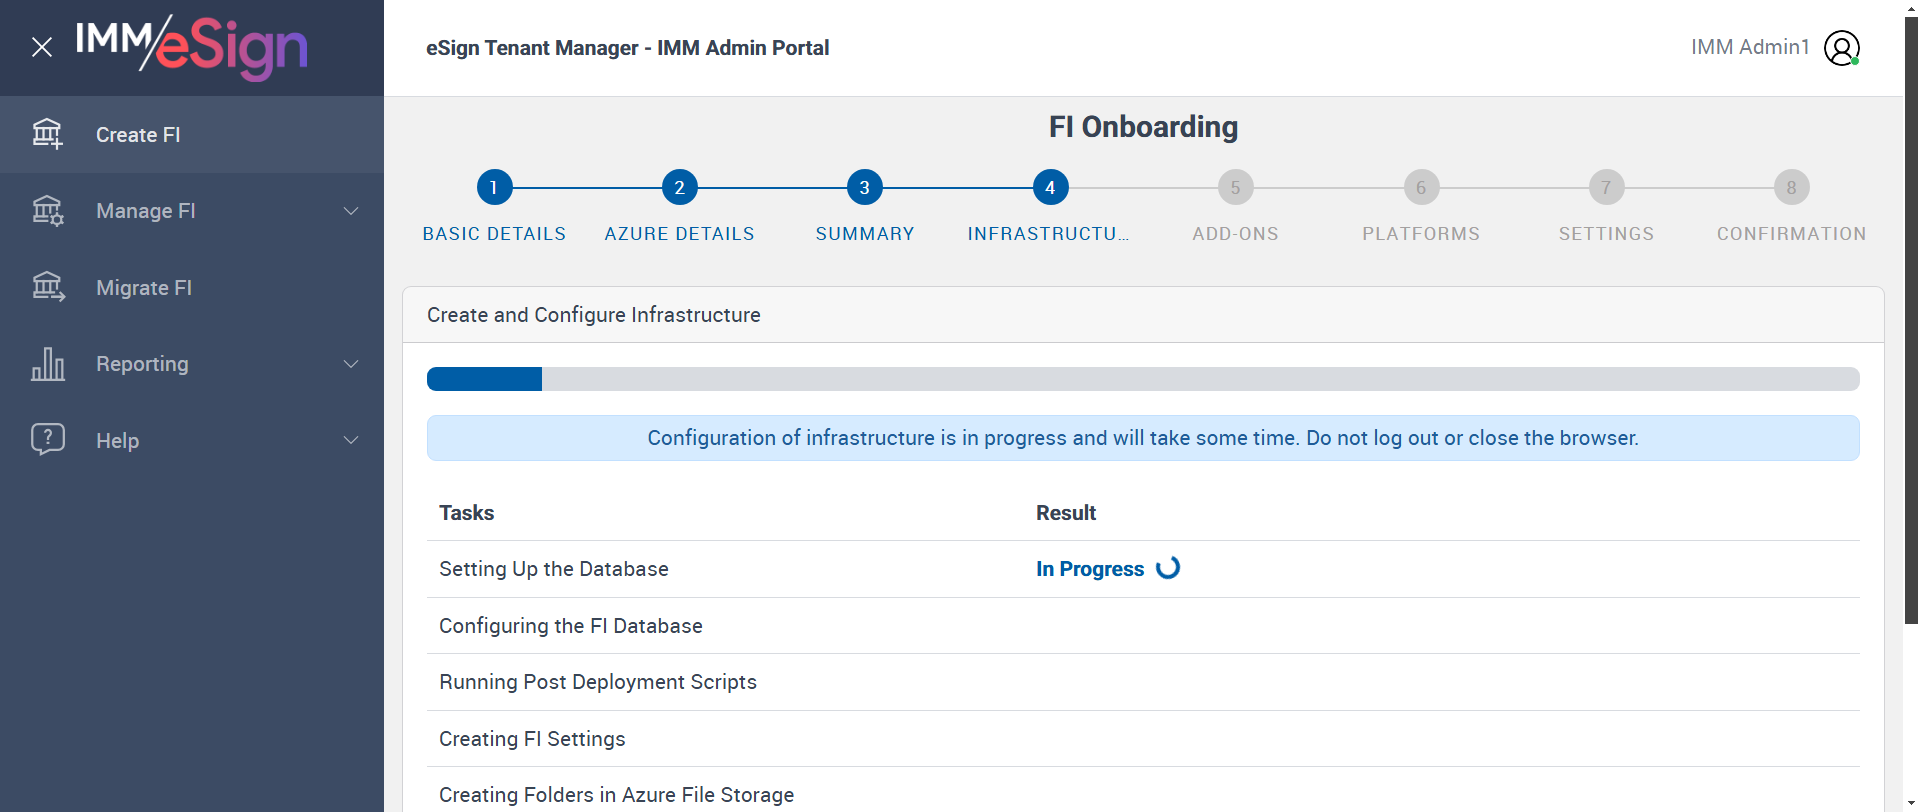
Task: Go to step 1 Basic Details
Action: pos(494,187)
